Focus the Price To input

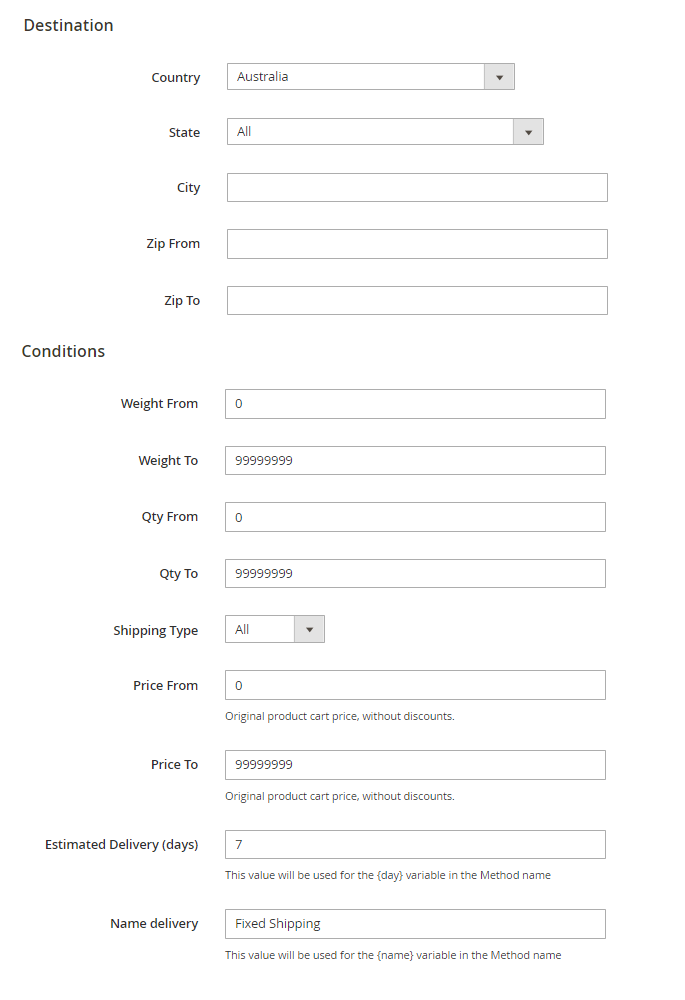pos(415,765)
